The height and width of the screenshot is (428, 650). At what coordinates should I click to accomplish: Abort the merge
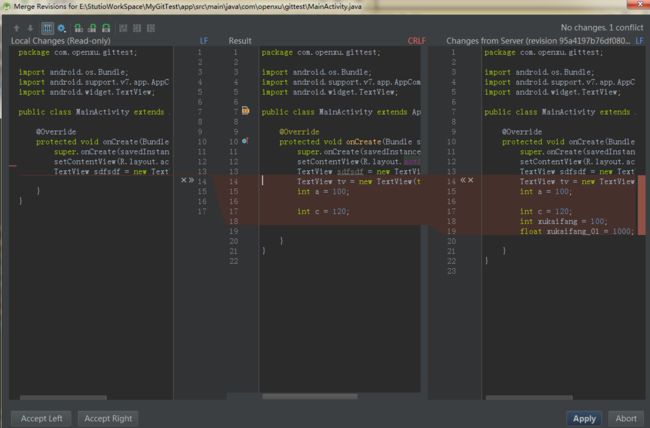point(626,418)
